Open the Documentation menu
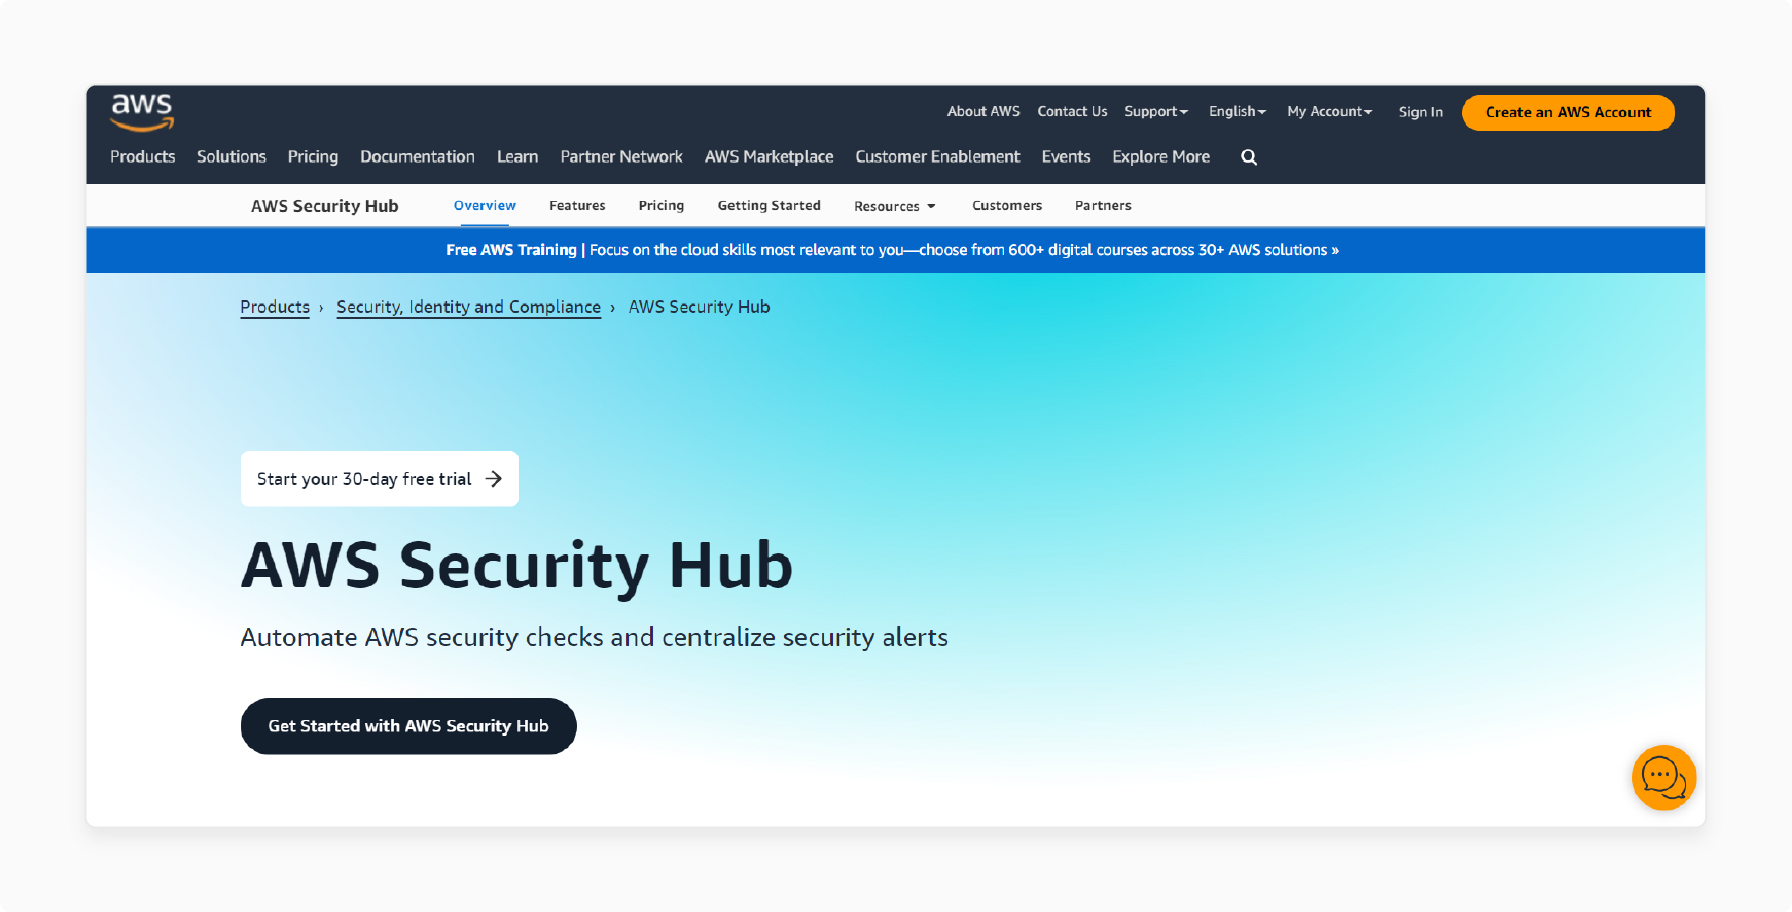 417,157
